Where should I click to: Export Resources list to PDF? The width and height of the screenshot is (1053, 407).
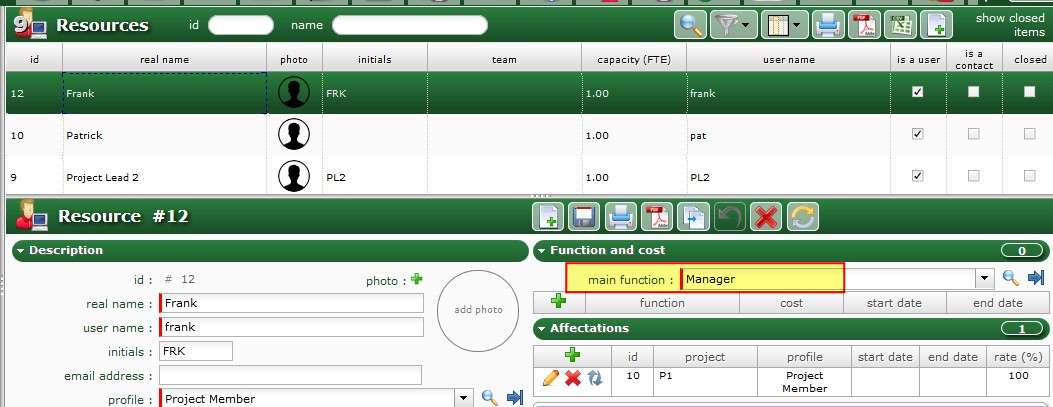pyautogui.click(x=864, y=26)
